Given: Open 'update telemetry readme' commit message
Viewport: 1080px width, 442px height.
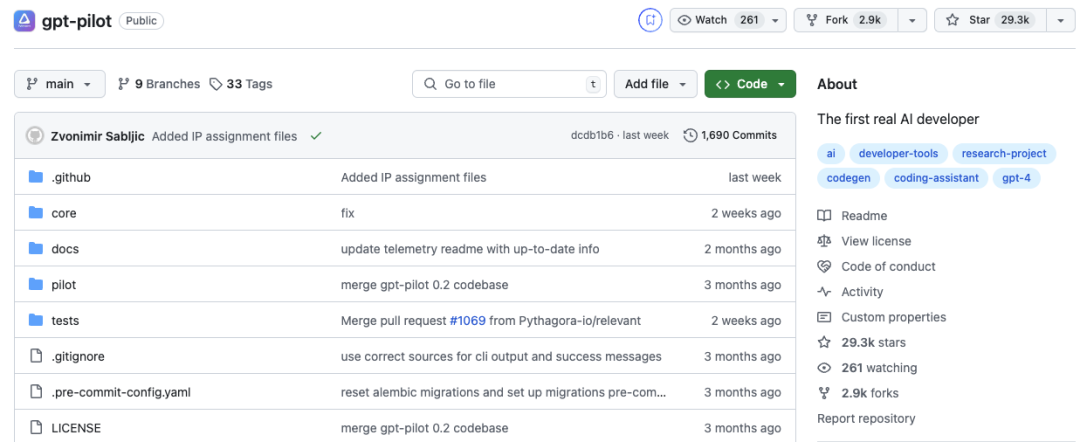Looking at the screenshot, I should coord(470,249).
